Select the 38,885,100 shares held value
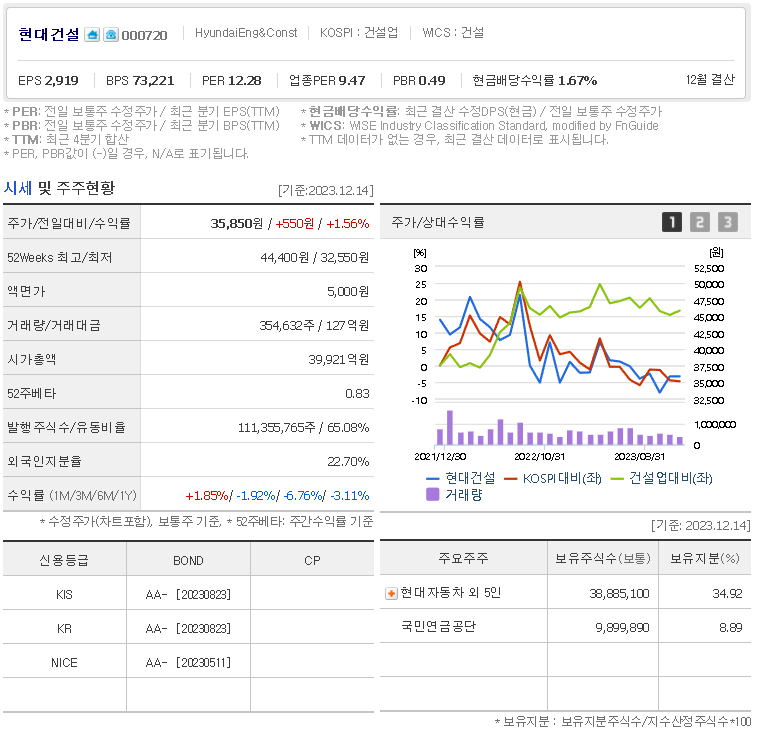 pyautogui.click(x=619, y=594)
